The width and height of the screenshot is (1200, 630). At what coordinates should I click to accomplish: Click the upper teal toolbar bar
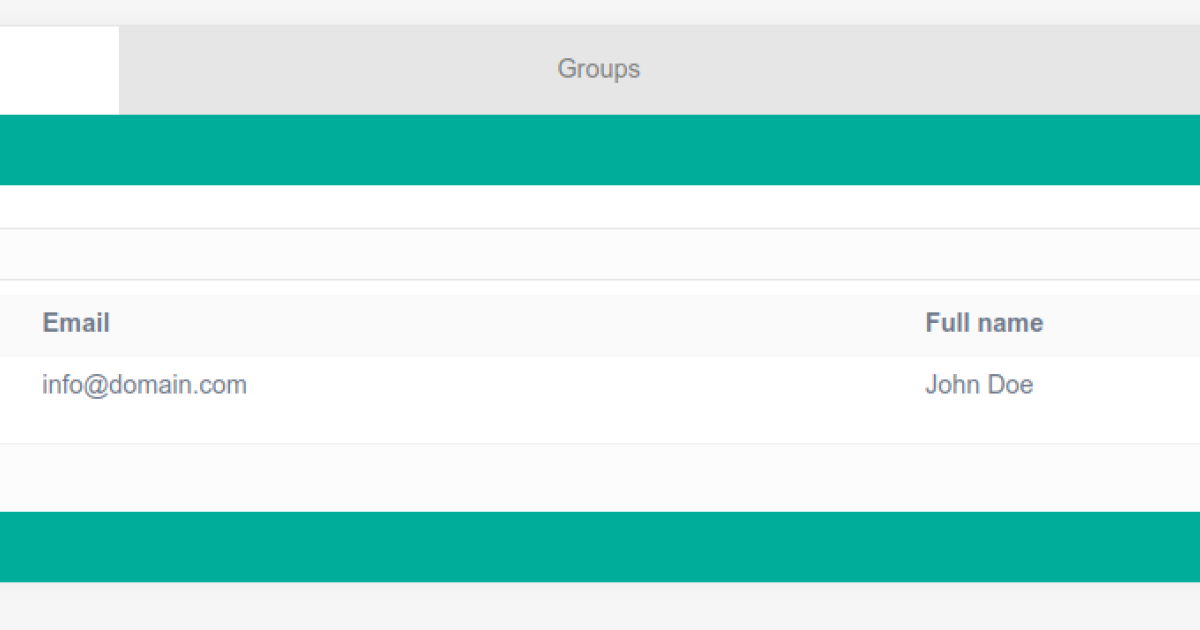pyautogui.click(x=600, y=150)
